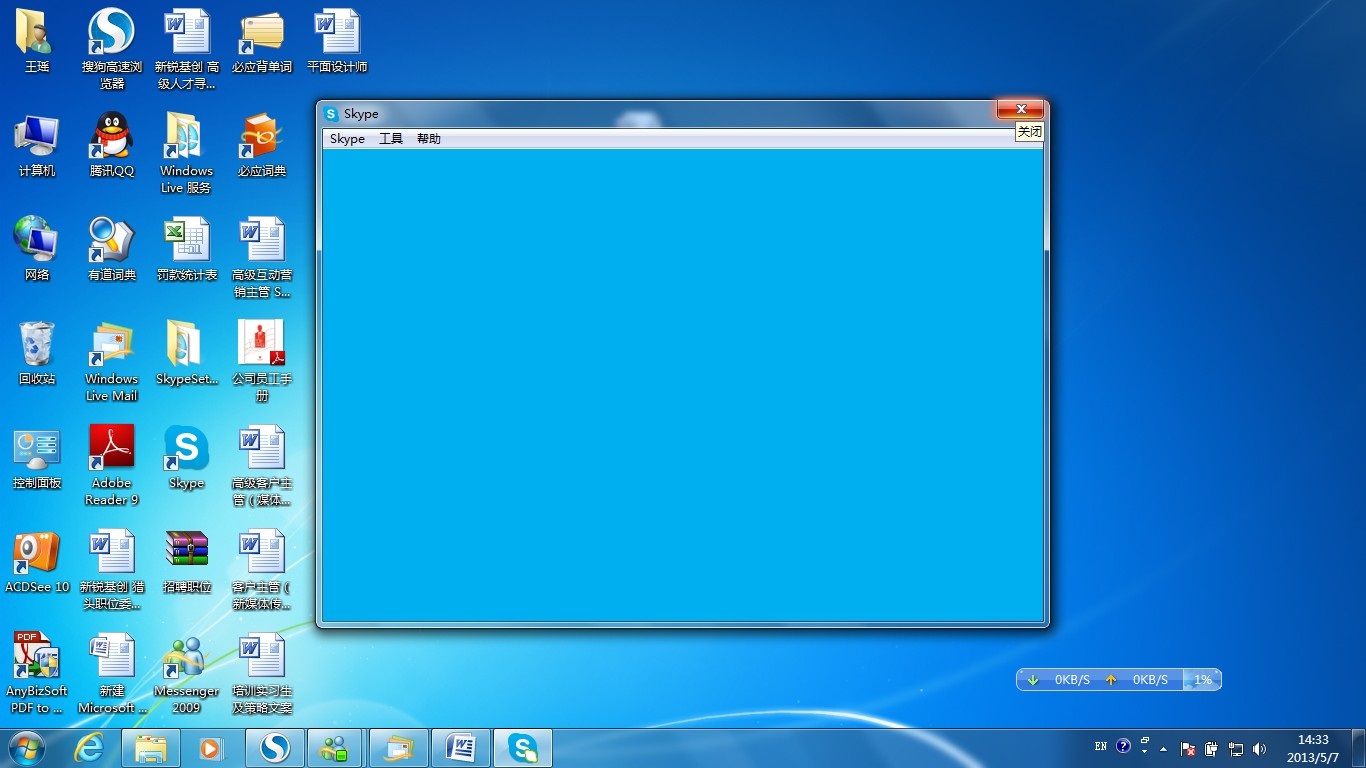The width and height of the screenshot is (1366, 768).
Task: Show hidden tray icons with the arrow
Action: [1163, 748]
